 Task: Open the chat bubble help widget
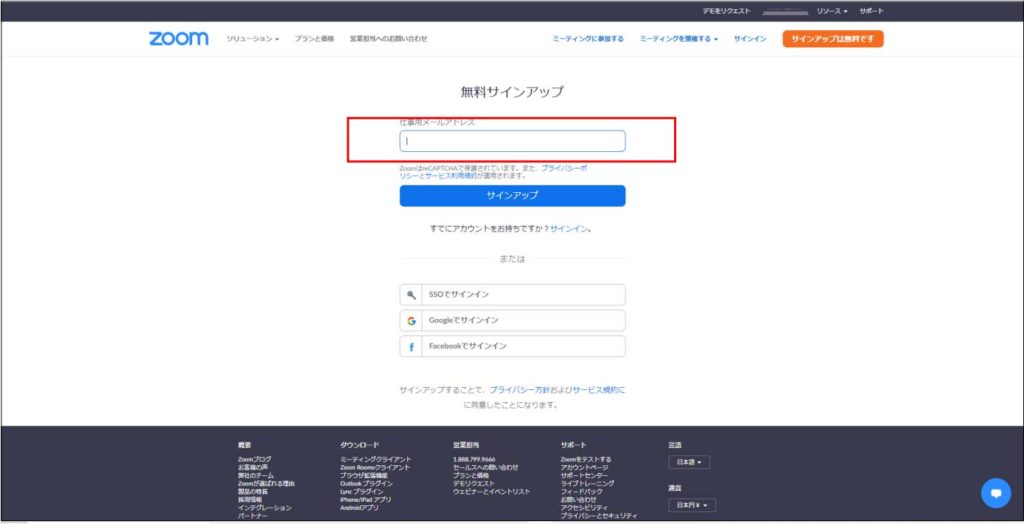point(995,492)
